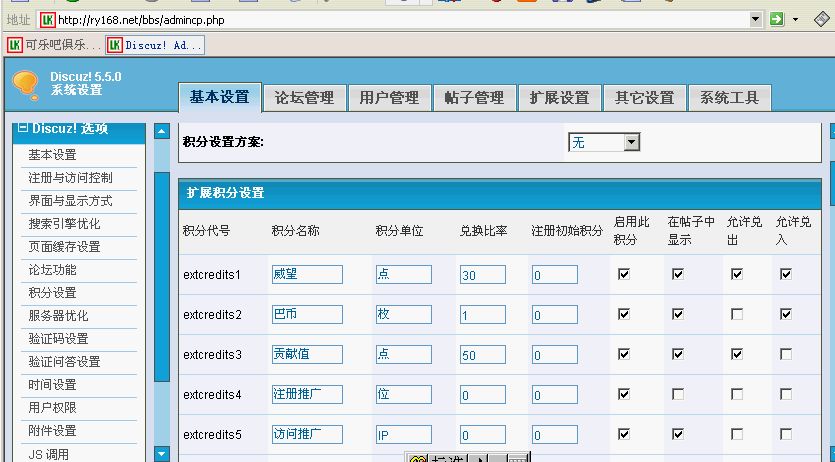Image resolution: width=835 pixels, height=462 pixels.
Task: Open 基本设置 in the sidebar
Action: pos(52,155)
